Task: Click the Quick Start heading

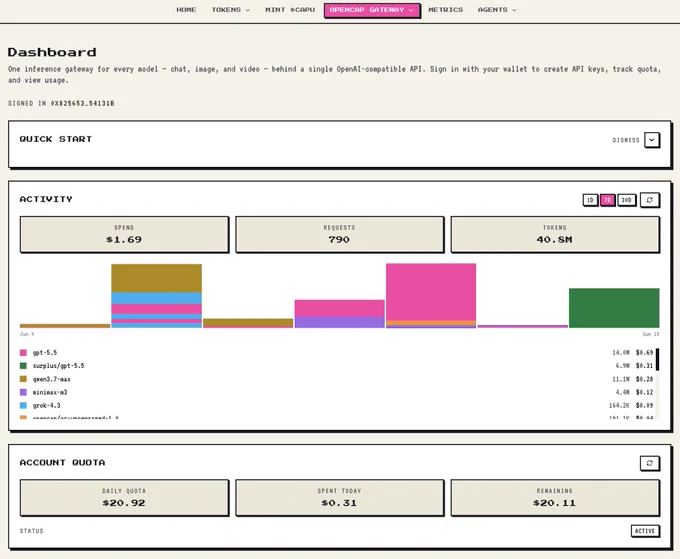Action: pos(56,139)
